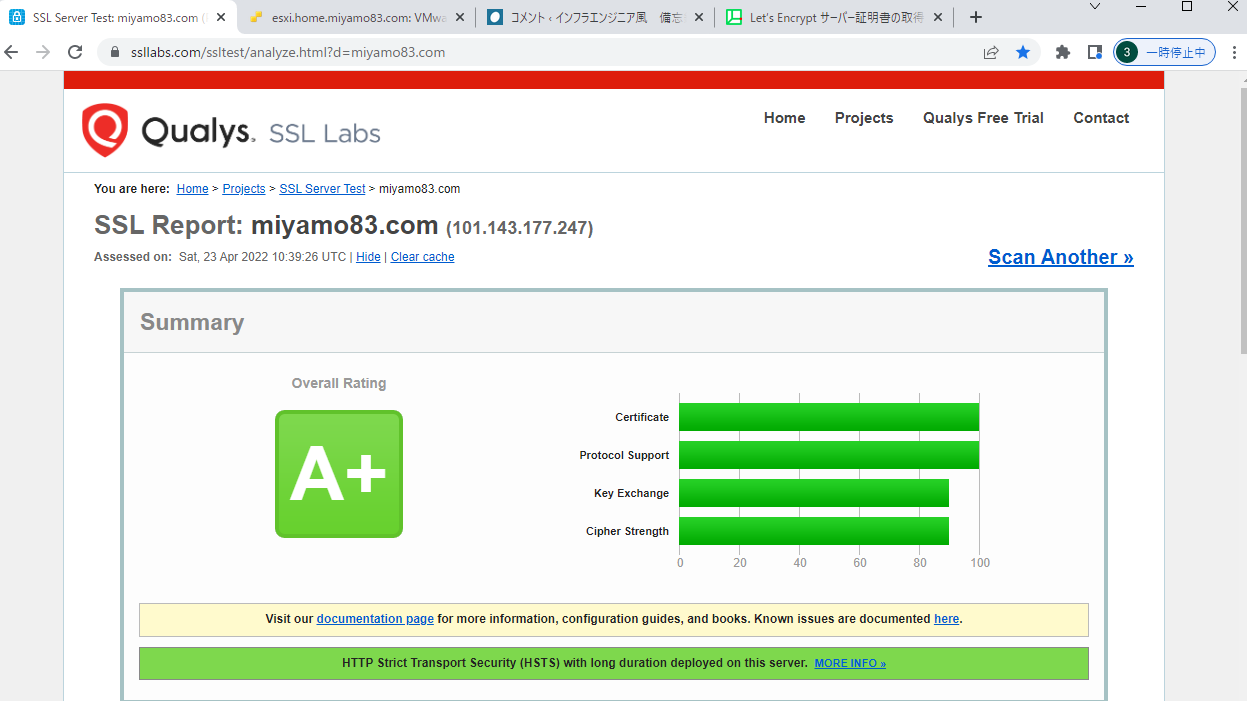
Task: Close the コメント tab
Action: (x=698, y=17)
